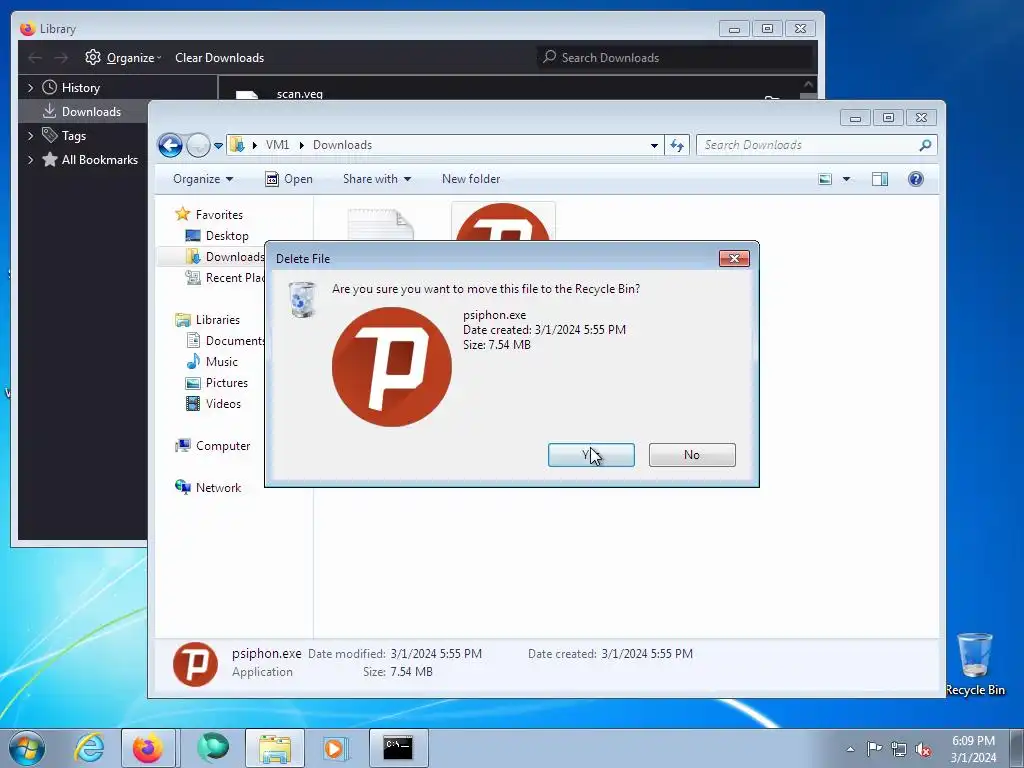This screenshot has height=768, width=1024.
Task: Launch Windows Media Player from the taskbar
Action: click(336, 748)
